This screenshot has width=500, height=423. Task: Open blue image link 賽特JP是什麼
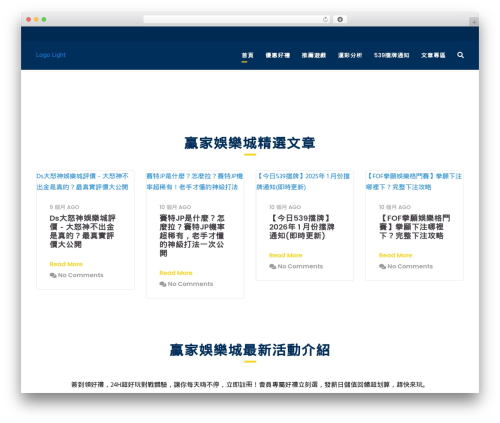click(x=195, y=181)
